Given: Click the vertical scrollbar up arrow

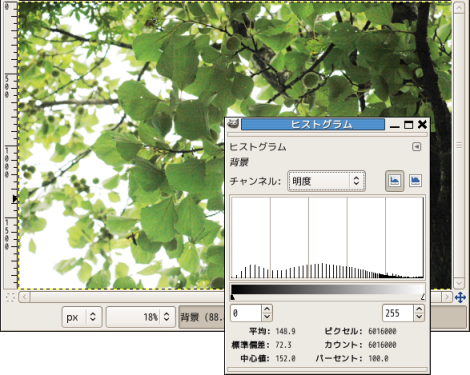Looking at the screenshot, I should tap(459, 8).
